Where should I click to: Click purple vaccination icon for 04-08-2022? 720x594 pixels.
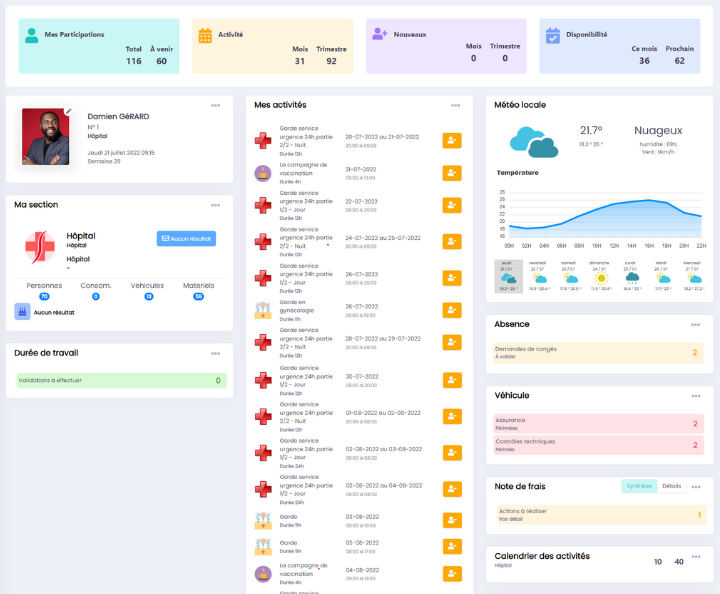click(x=263, y=574)
